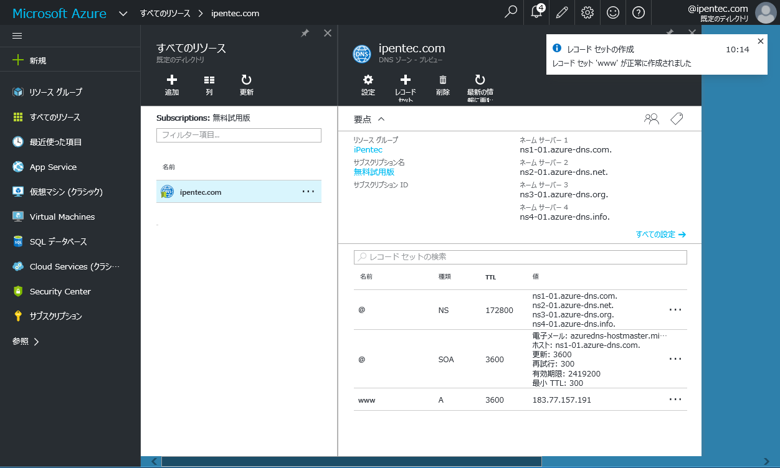Open the search magnifier in top bar
The image size is (780, 468).
pyautogui.click(x=510, y=12)
